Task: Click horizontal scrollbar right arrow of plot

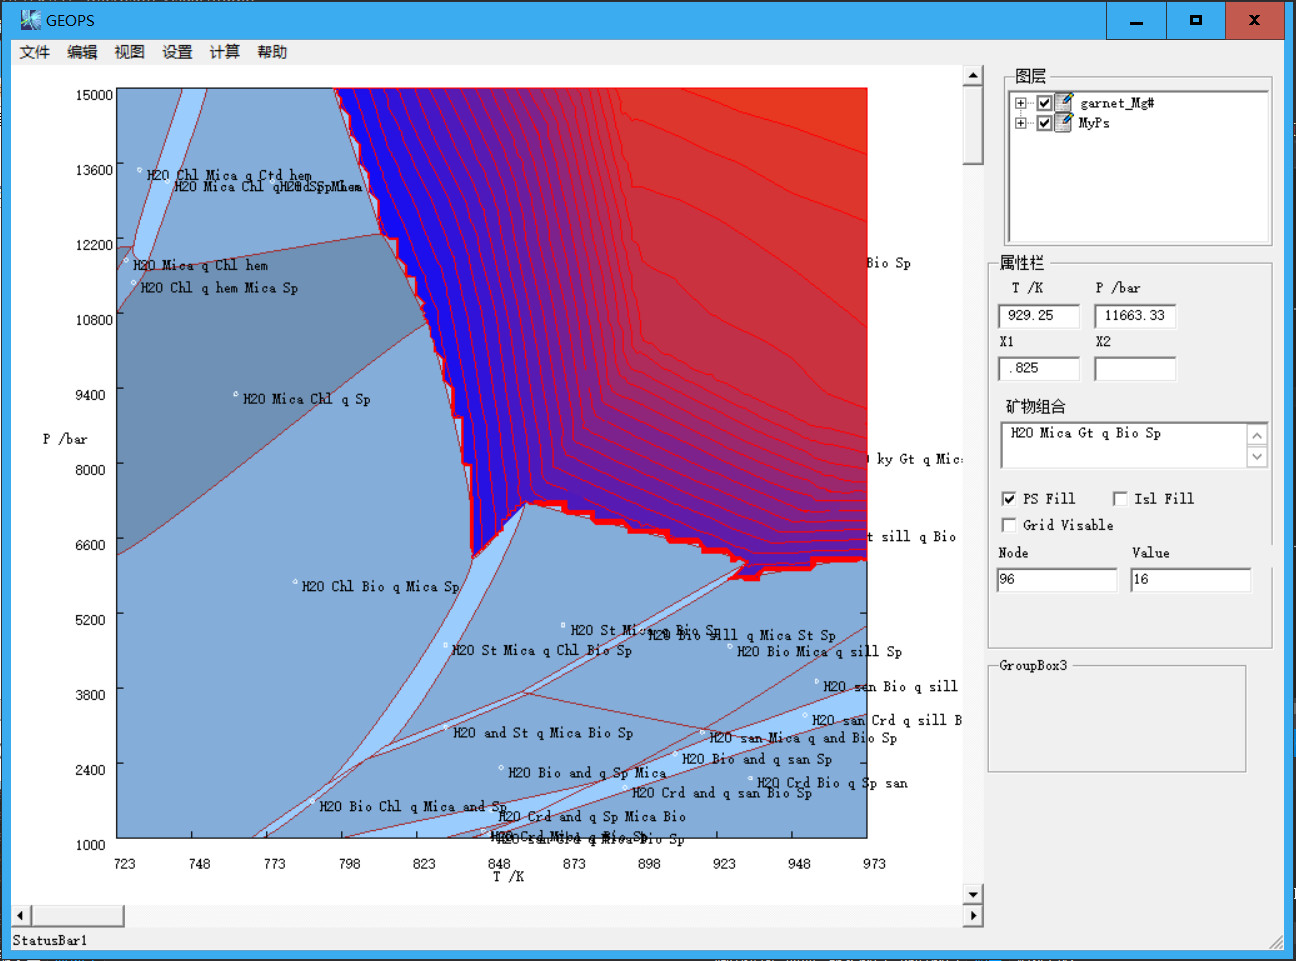Action: pos(973,915)
